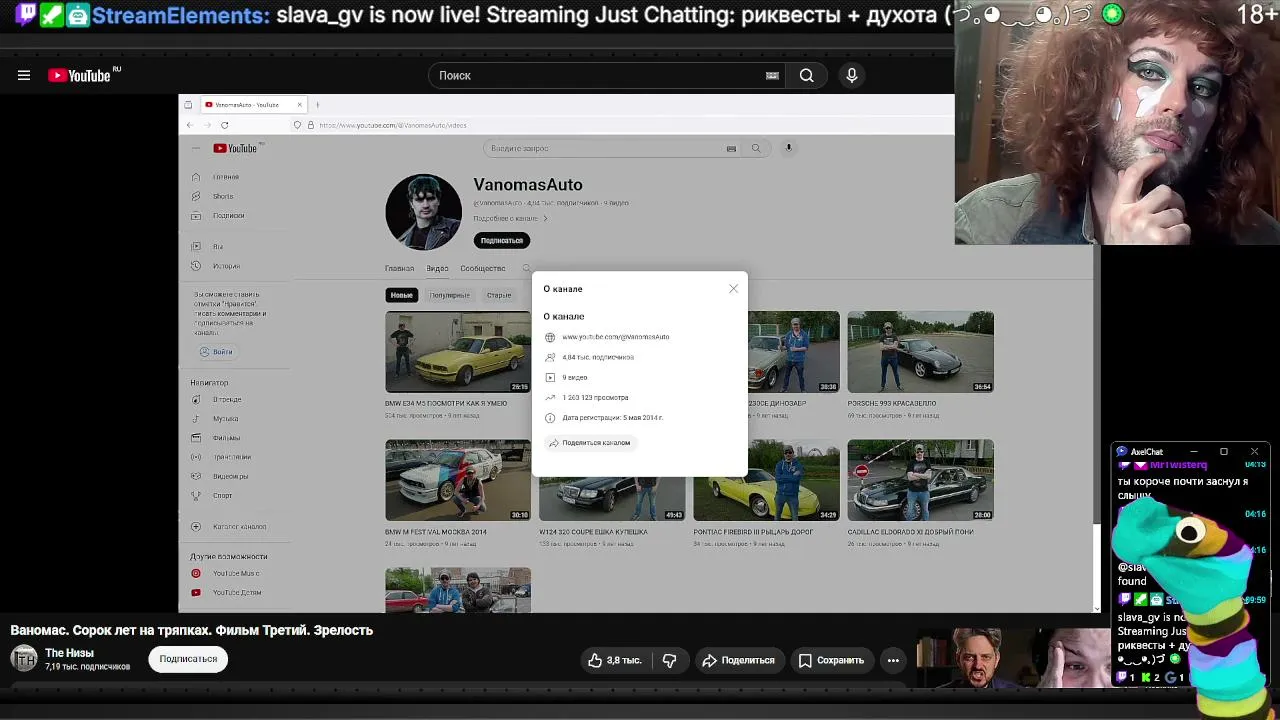The width and height of the screenshot is (1280, 720).
Task: Click the outer search magnifier button
Action: (806, 75)
